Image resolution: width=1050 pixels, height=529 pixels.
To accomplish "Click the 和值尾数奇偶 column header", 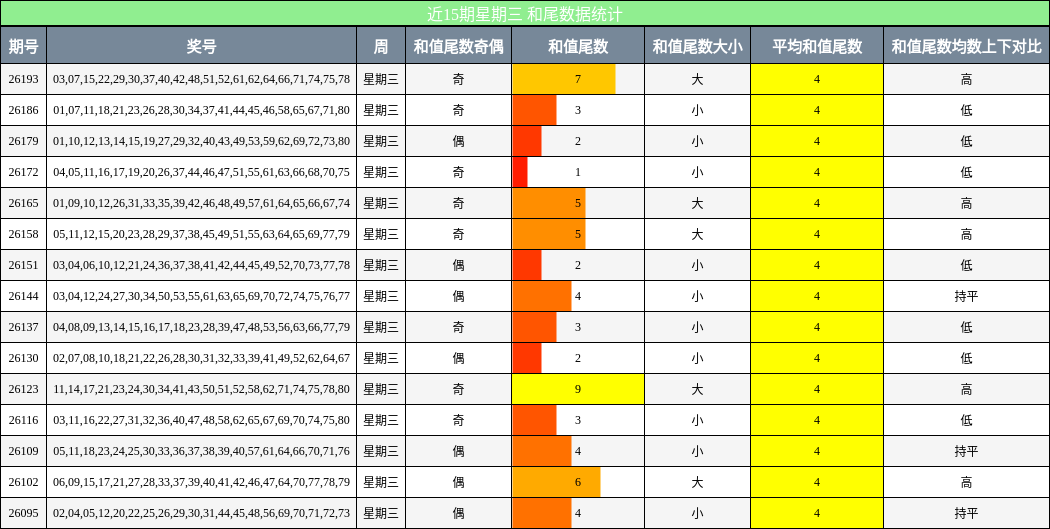I will (x=458, y=46).
